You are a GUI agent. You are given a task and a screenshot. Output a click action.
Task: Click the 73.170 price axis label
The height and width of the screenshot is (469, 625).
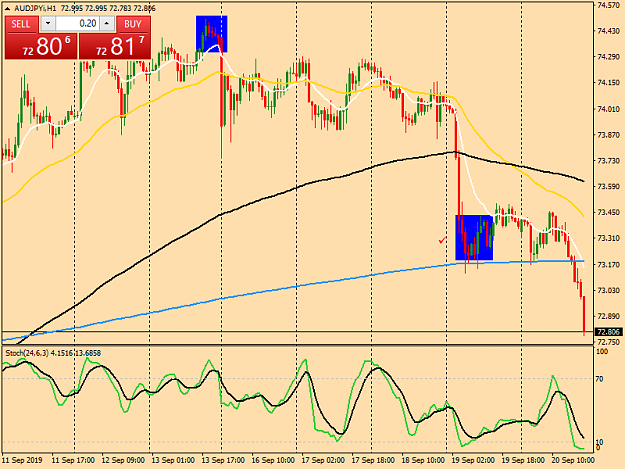pyautogui.click(x=609, y=265)
